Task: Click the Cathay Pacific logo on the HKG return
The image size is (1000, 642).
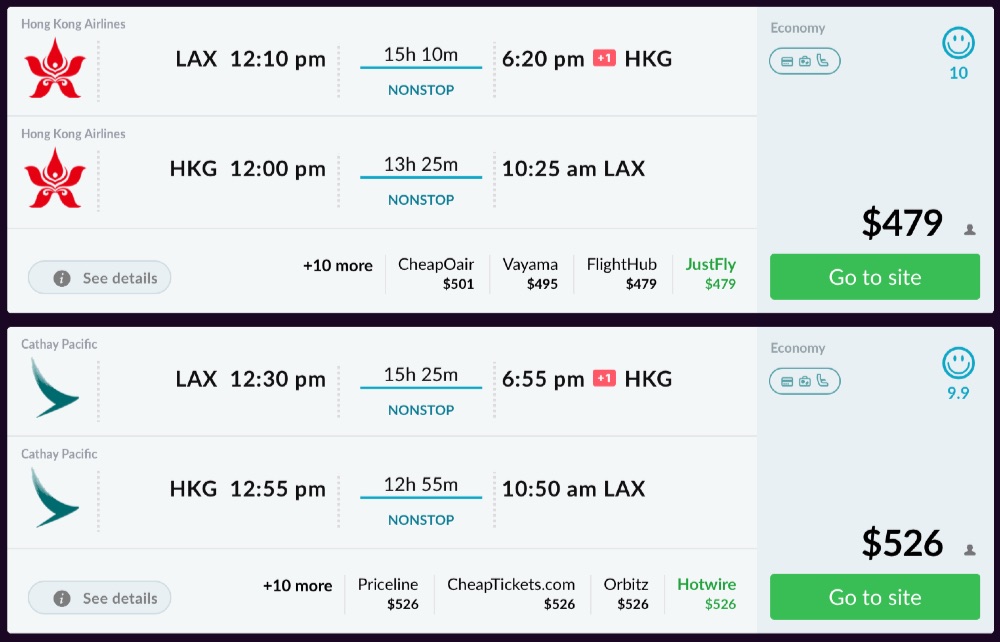Action: click(54, 497)
